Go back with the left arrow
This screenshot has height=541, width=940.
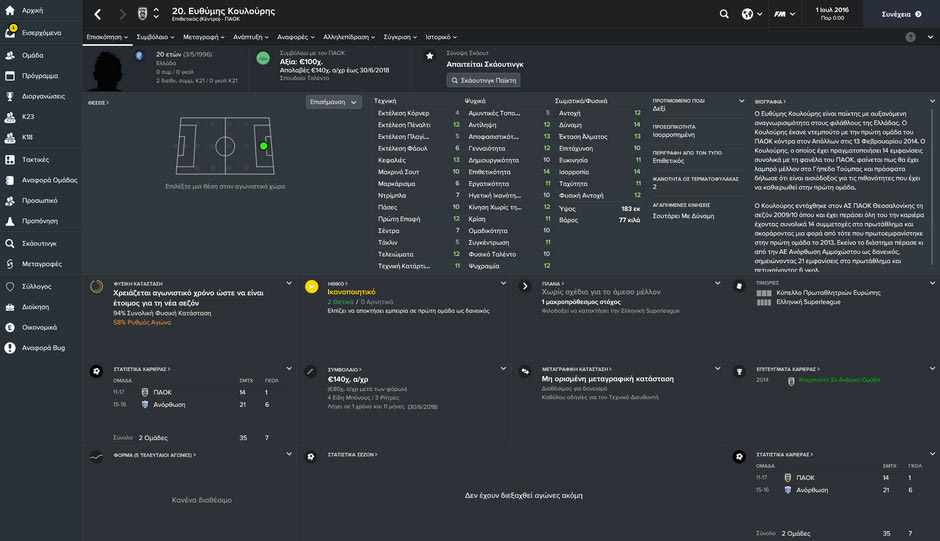point(97,15)
